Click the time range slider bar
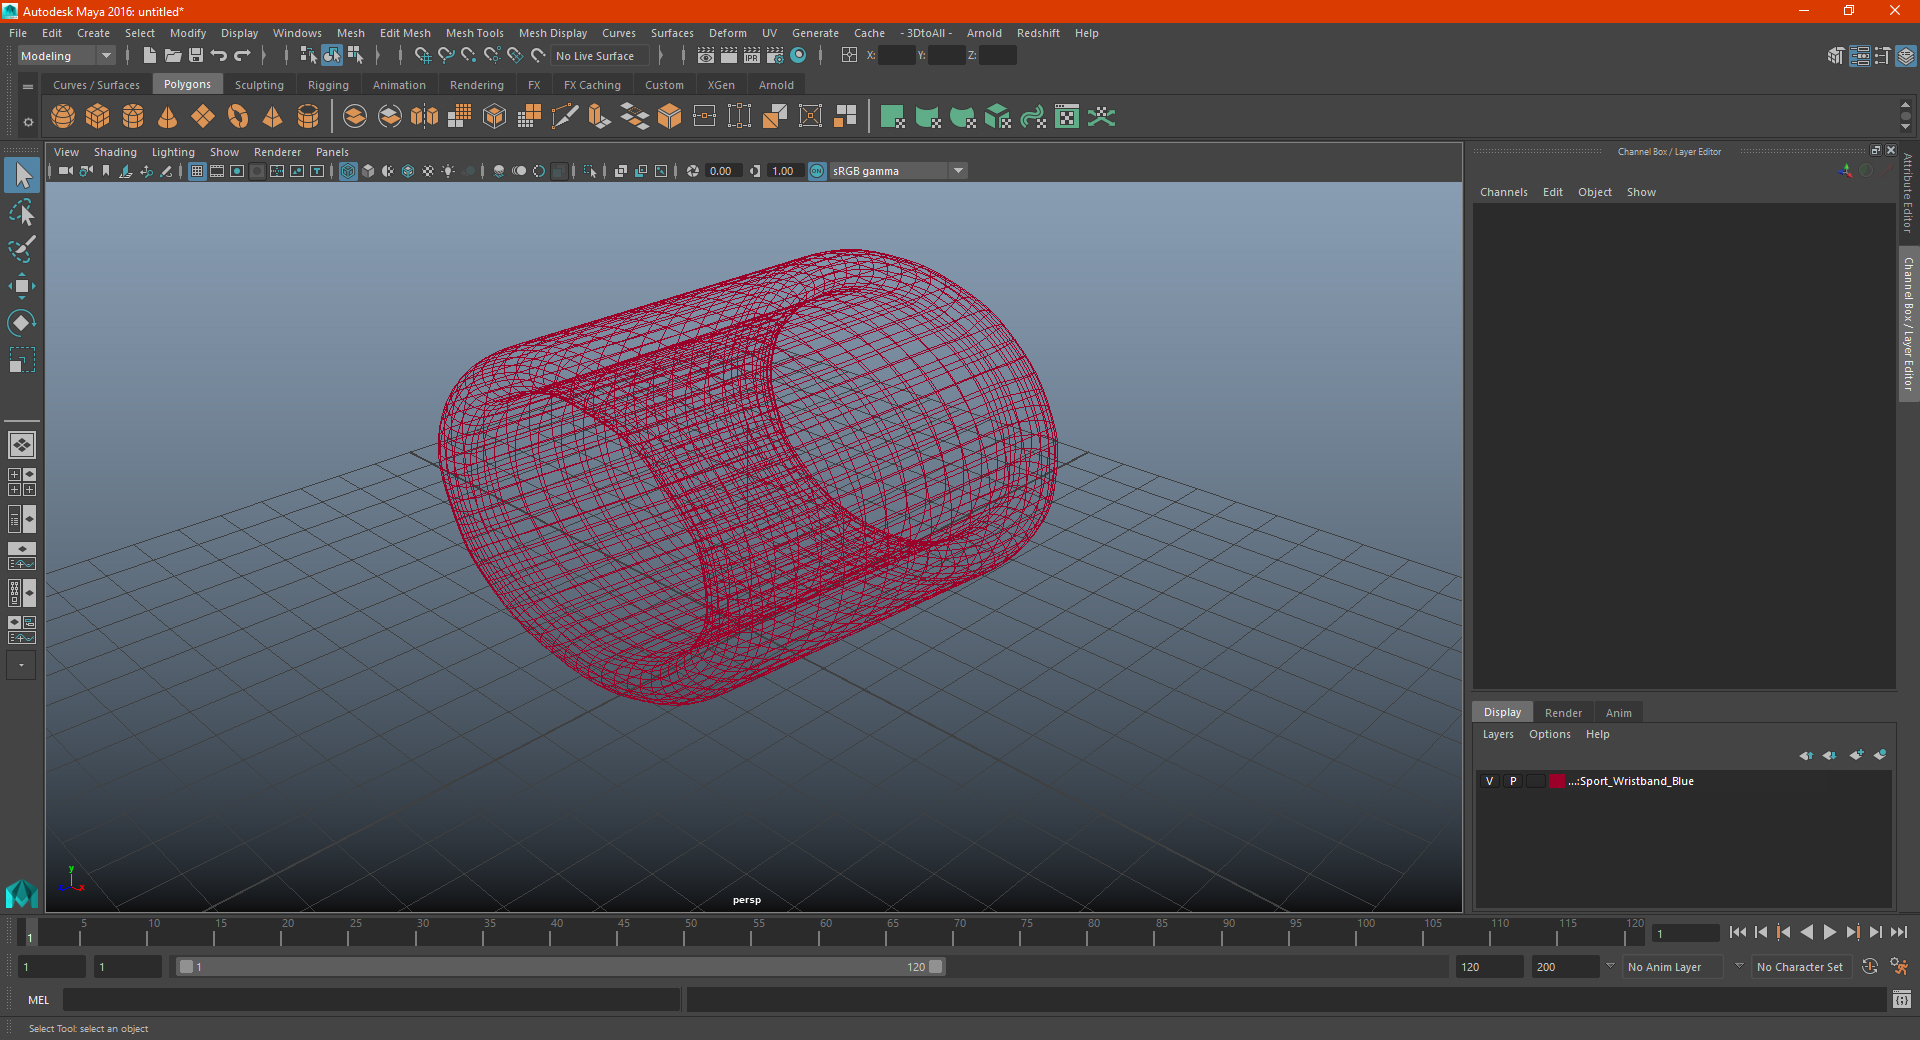 [x=560, y=967]
